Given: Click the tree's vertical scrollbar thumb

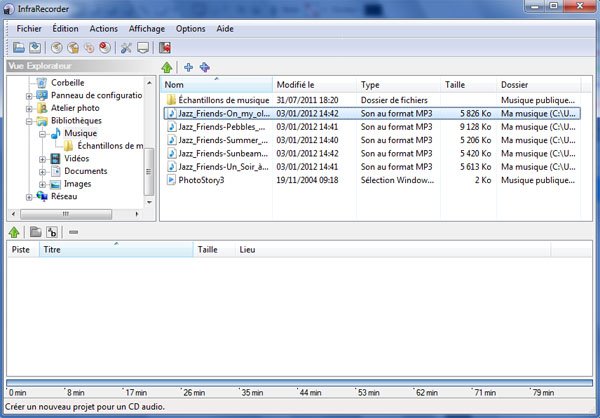Looking at the screenshot, I should [x=149, y=172].
